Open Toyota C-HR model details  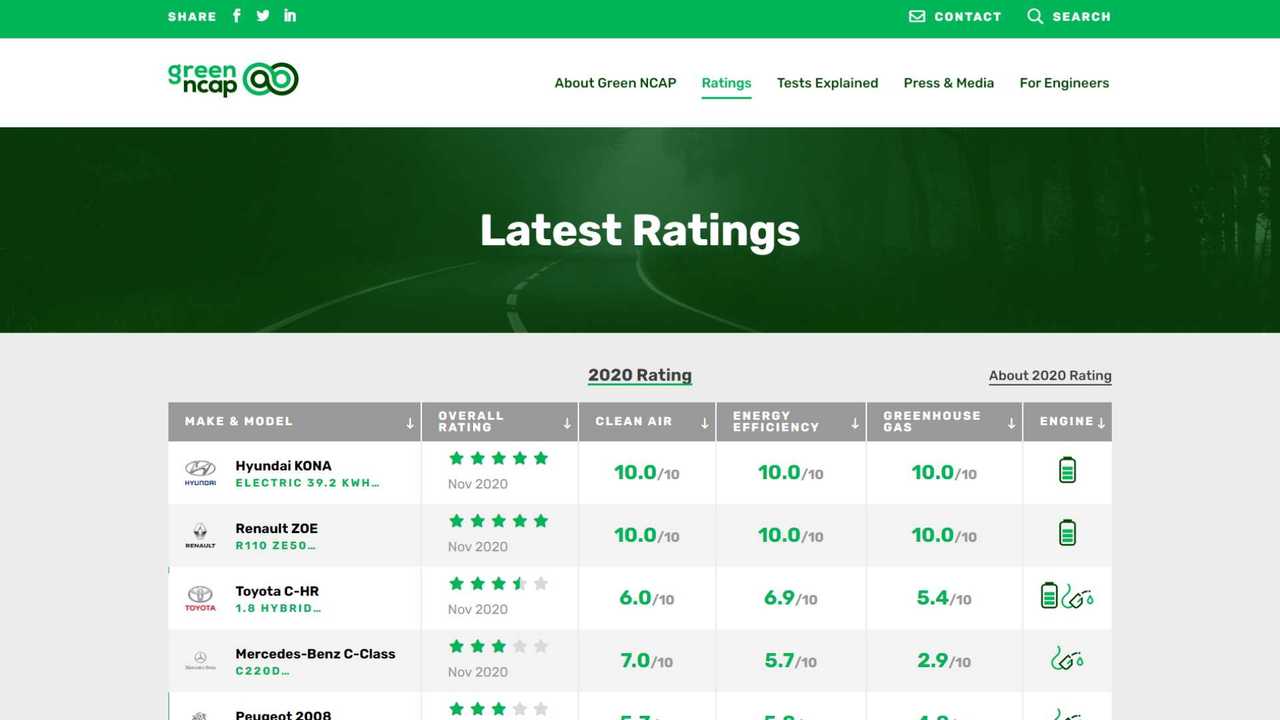tap(277, 592)
